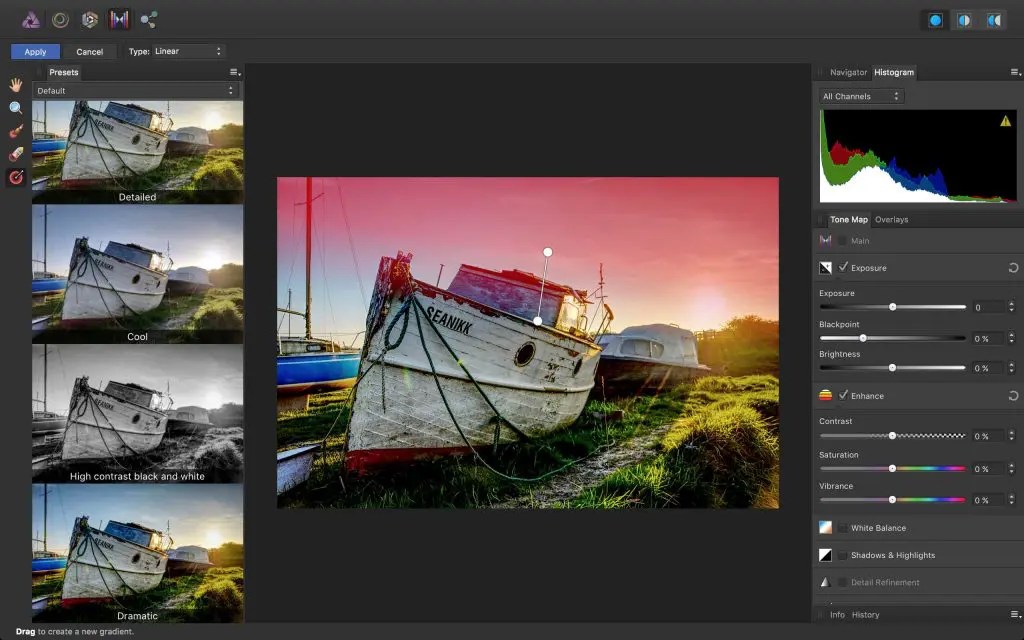Open the Presets panel options menu

[234, 72]
